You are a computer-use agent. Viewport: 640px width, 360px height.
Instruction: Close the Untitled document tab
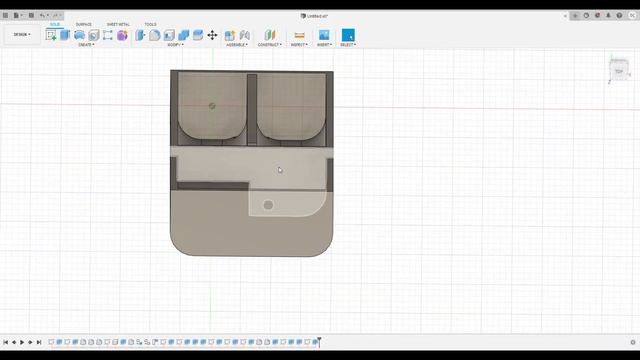click(565, 16)
